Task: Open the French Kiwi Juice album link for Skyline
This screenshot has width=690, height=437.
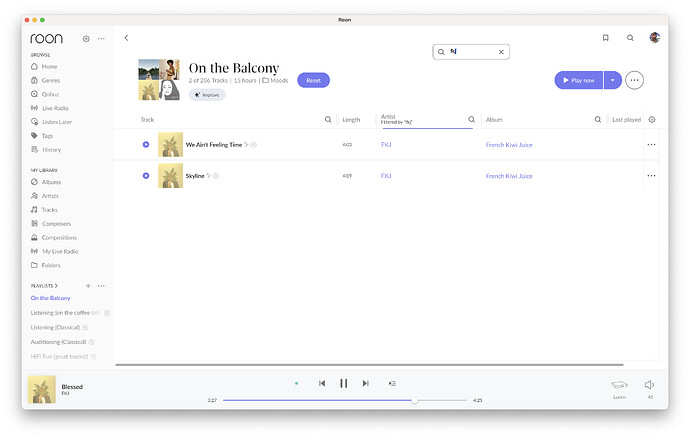Action: 509,176
